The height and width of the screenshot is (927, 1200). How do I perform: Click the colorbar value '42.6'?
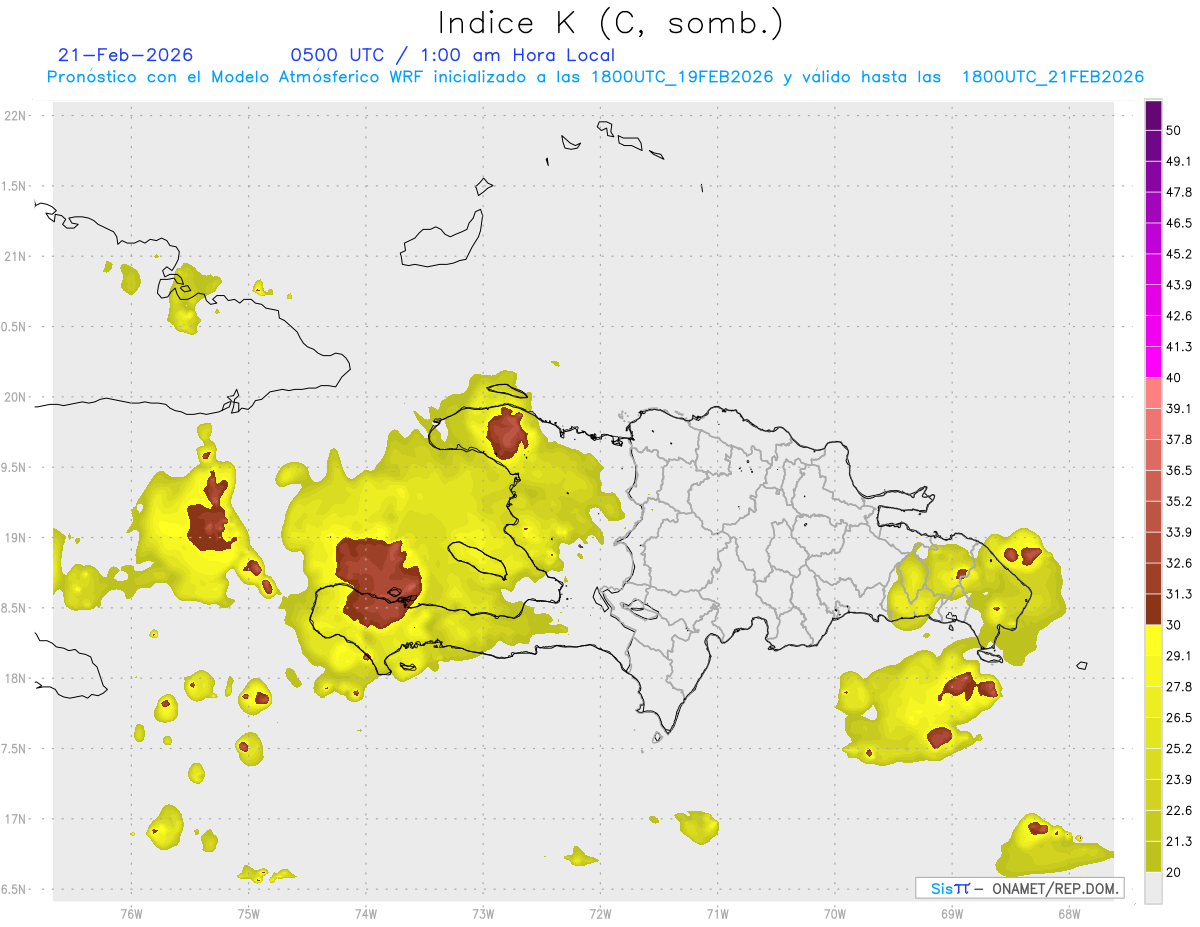point(1179,316)
